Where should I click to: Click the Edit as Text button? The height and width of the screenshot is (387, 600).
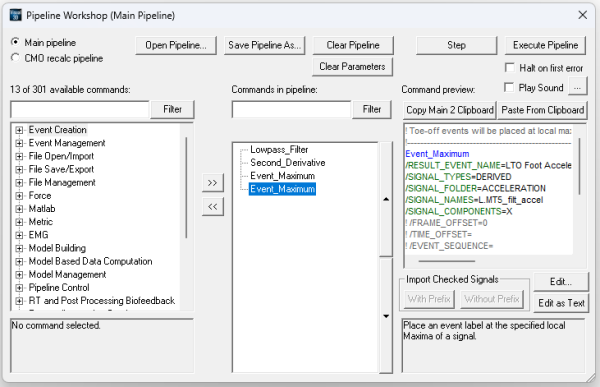coord(561,303)
